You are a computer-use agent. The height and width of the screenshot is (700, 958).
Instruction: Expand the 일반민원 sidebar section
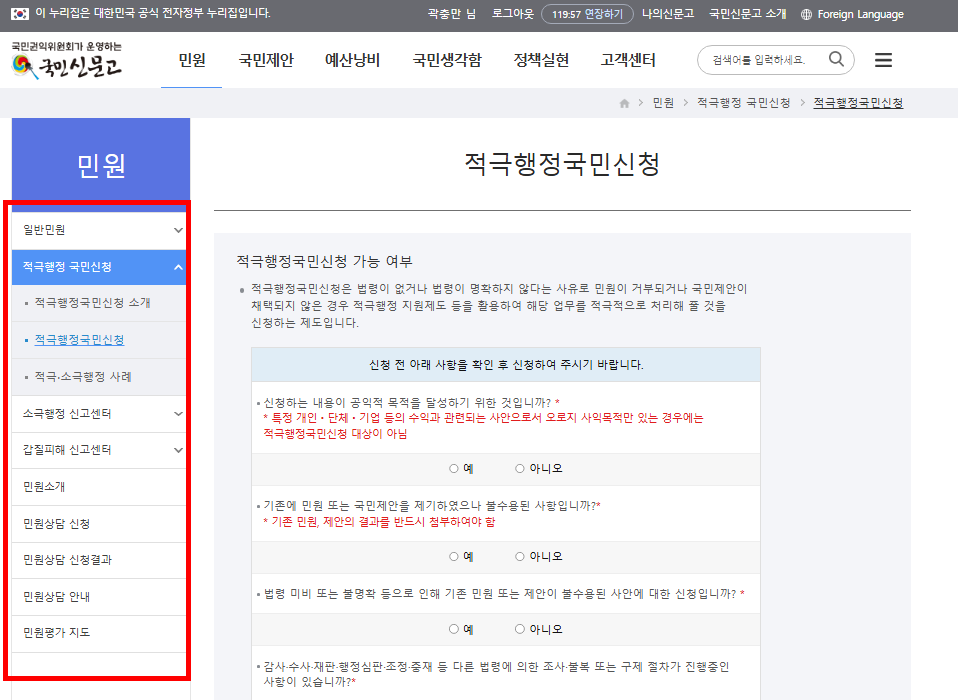(x=97, y=229)
